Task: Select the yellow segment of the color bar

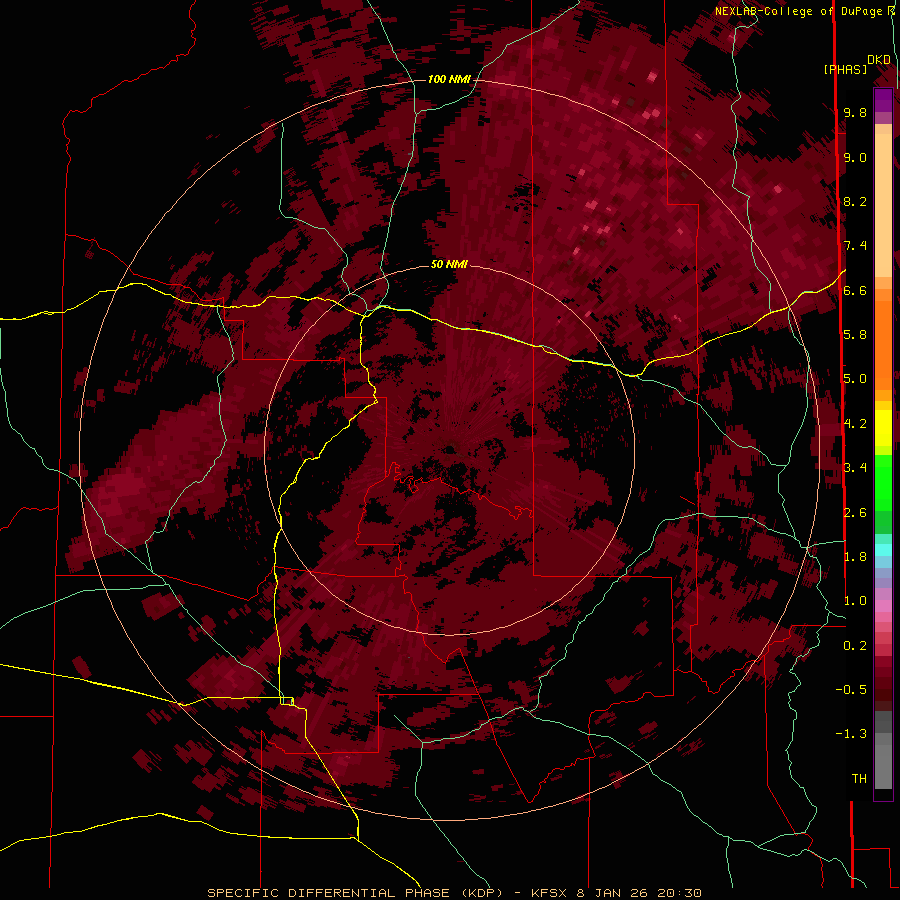Action: (883, 428)
